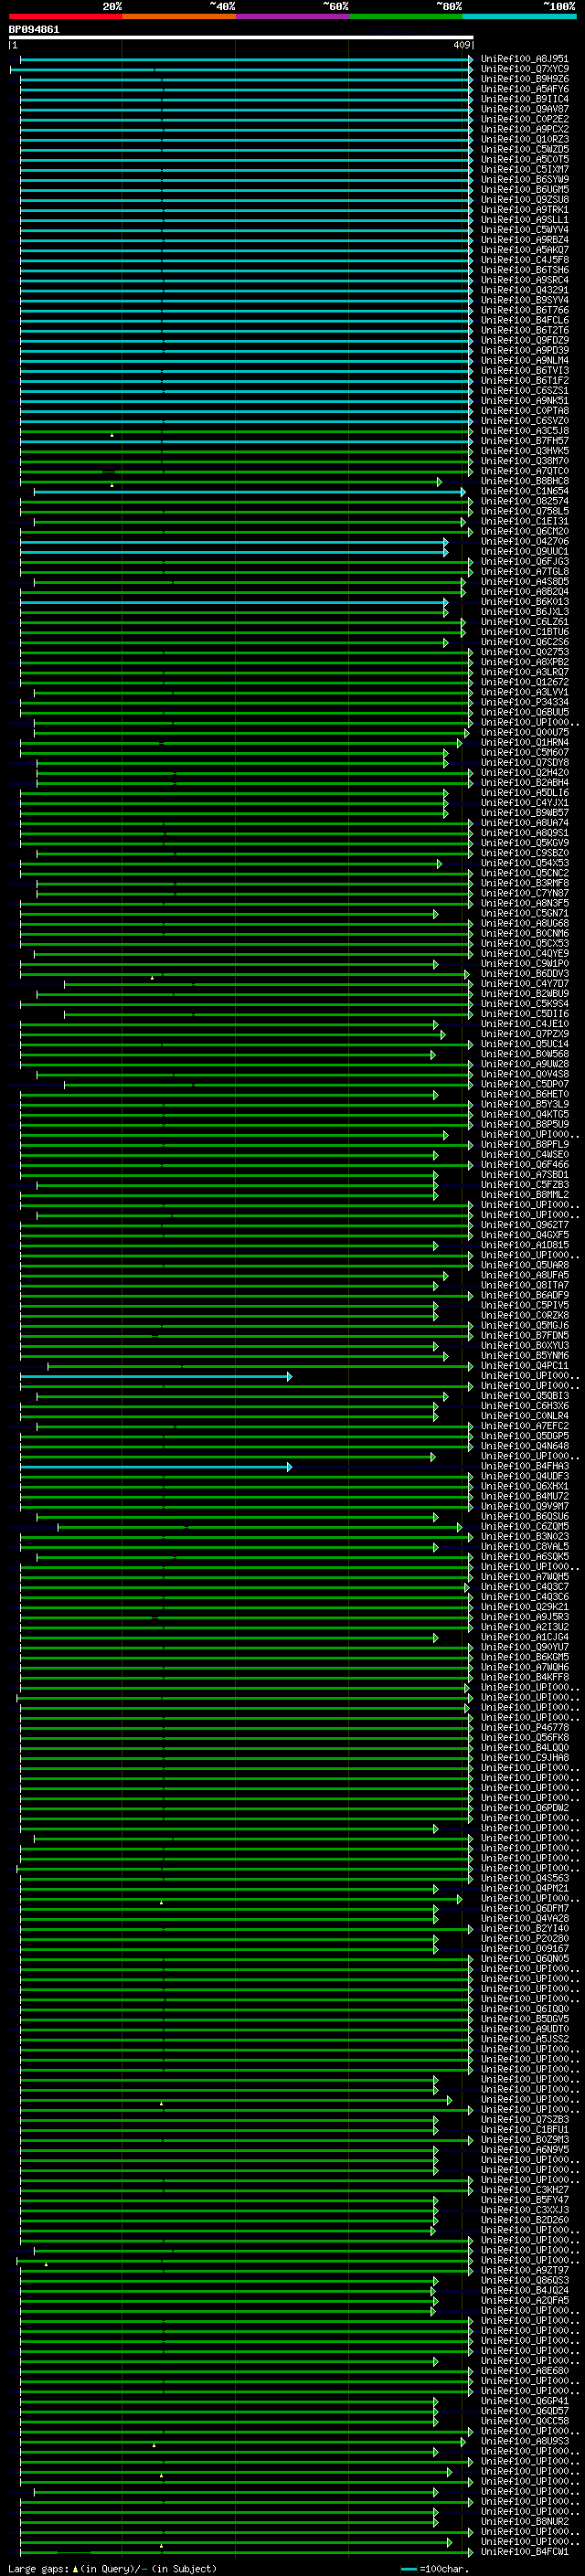This screenshot has height=2576, width=585.
Task: Select hit UniRef100_B6JXL3
Action: pyautogui.click(x=525, y=612)
